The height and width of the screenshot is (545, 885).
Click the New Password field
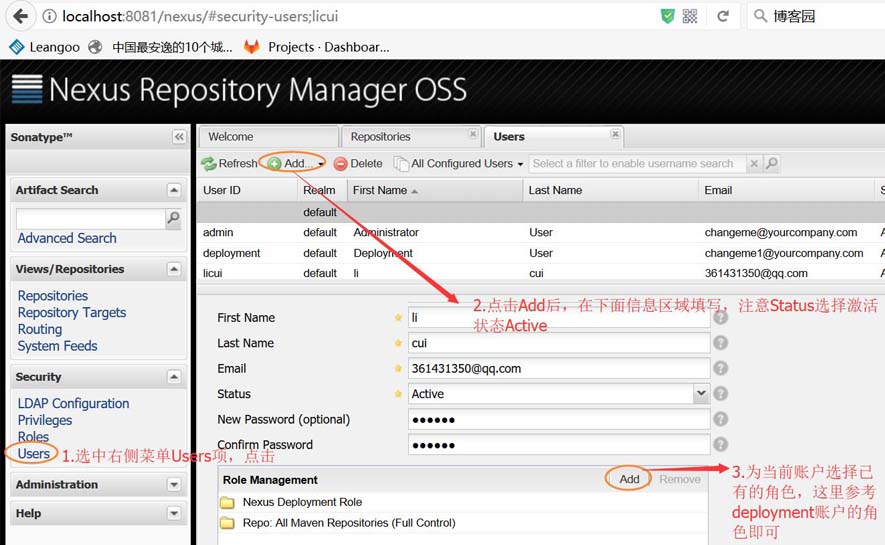[x=559, y=419]
